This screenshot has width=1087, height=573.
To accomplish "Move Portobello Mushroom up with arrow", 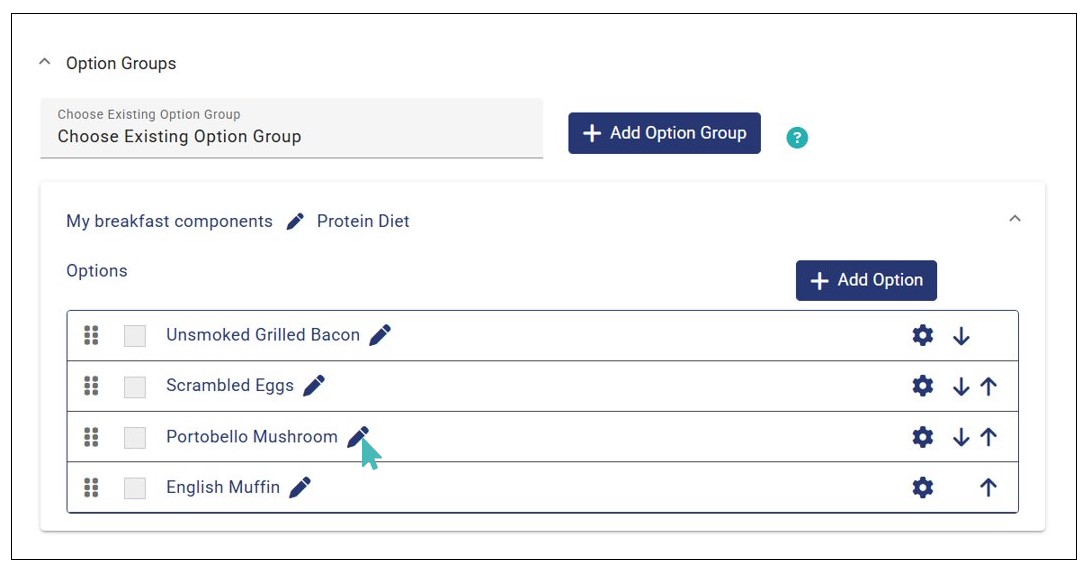I will [x=989, y=437].
